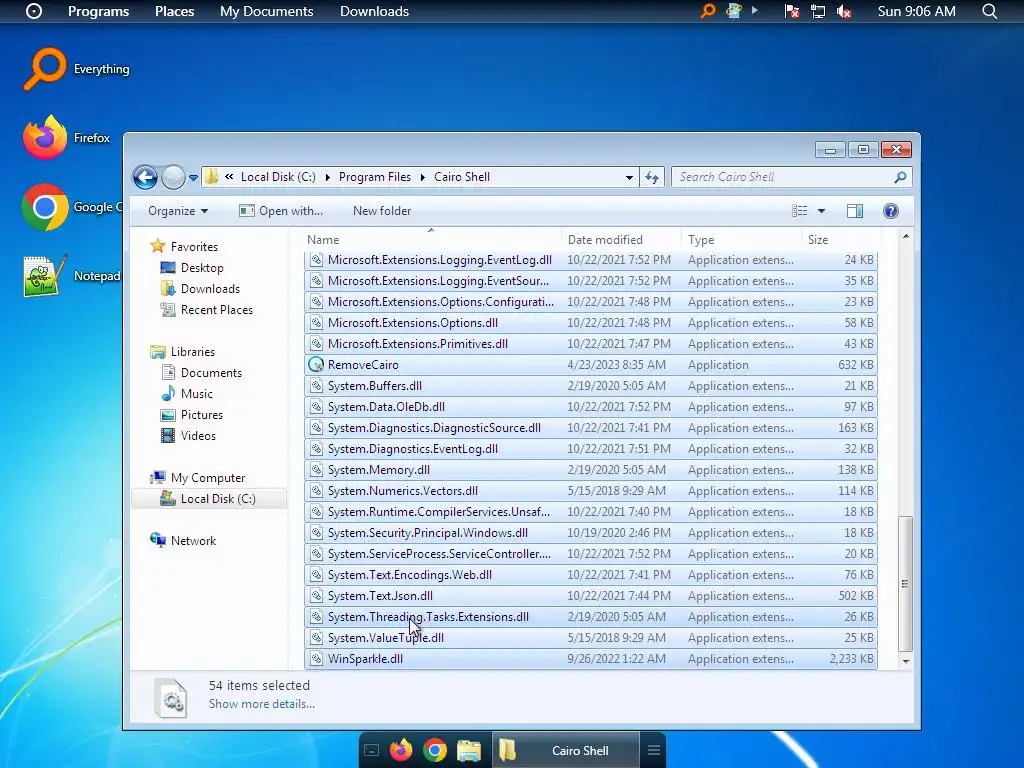Viewport: 1024px width, 768px height.
Task: Launch Everything desktop shortcut
Action: [x=76, y=69]
